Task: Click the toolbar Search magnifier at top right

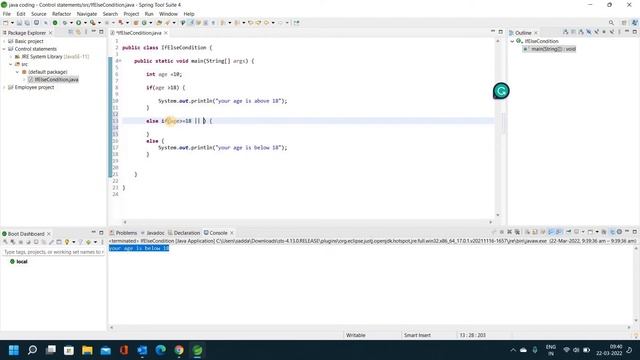Action: click(x=611, y=23)
